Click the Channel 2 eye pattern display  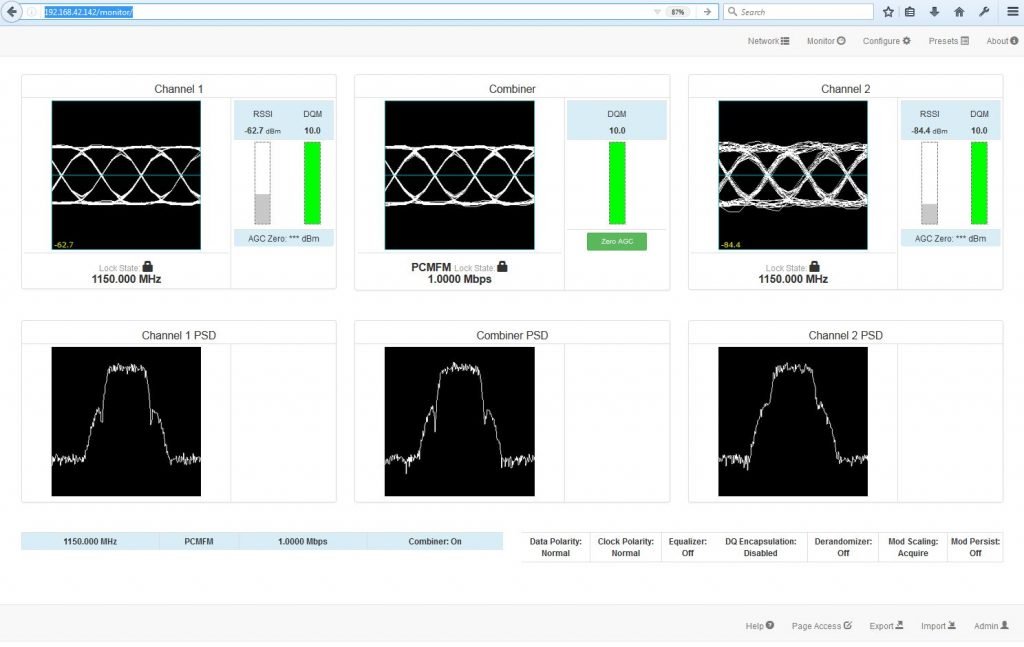point(793,175)
